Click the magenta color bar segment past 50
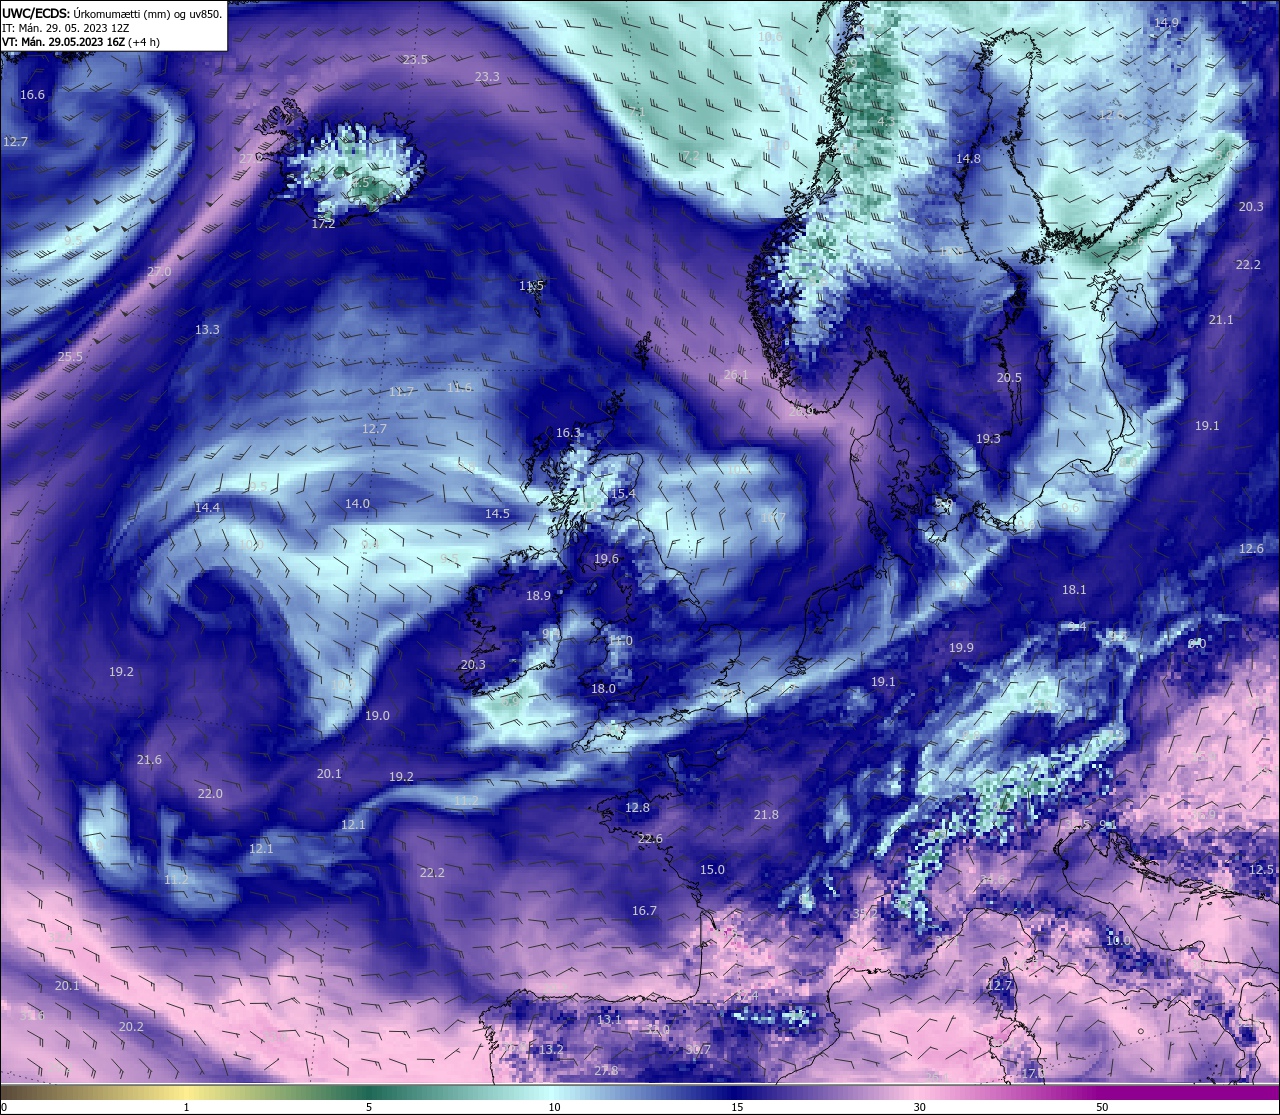The width and height of the screenshot is (1280, 1115). (x=1190, y=1092)
